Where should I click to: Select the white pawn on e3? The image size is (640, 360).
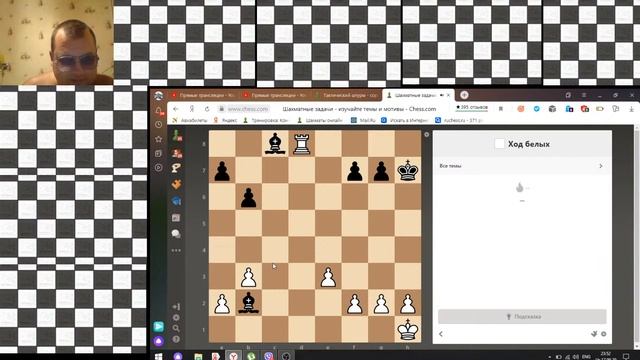[328, 276]
